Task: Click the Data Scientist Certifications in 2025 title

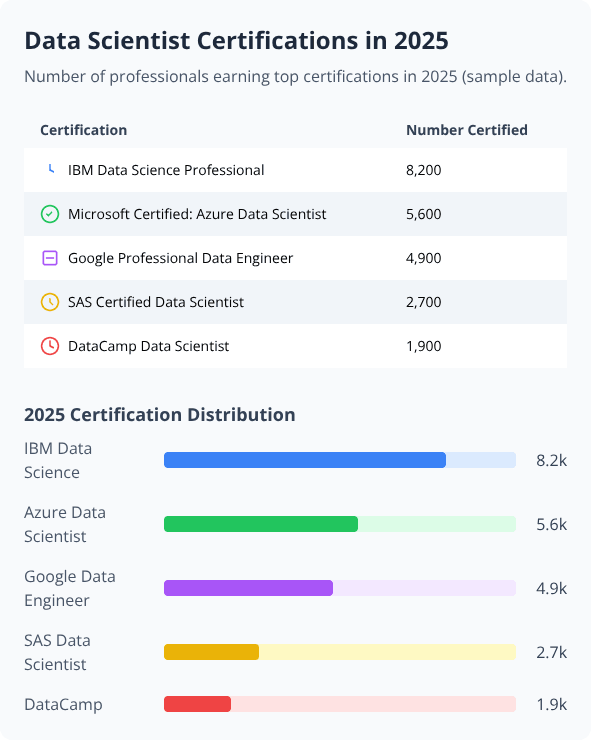Action: (236, 41)
